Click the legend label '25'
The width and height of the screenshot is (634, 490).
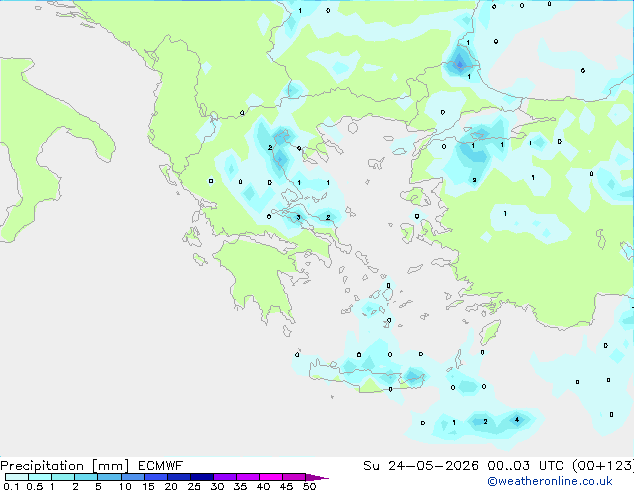(194, 486)
